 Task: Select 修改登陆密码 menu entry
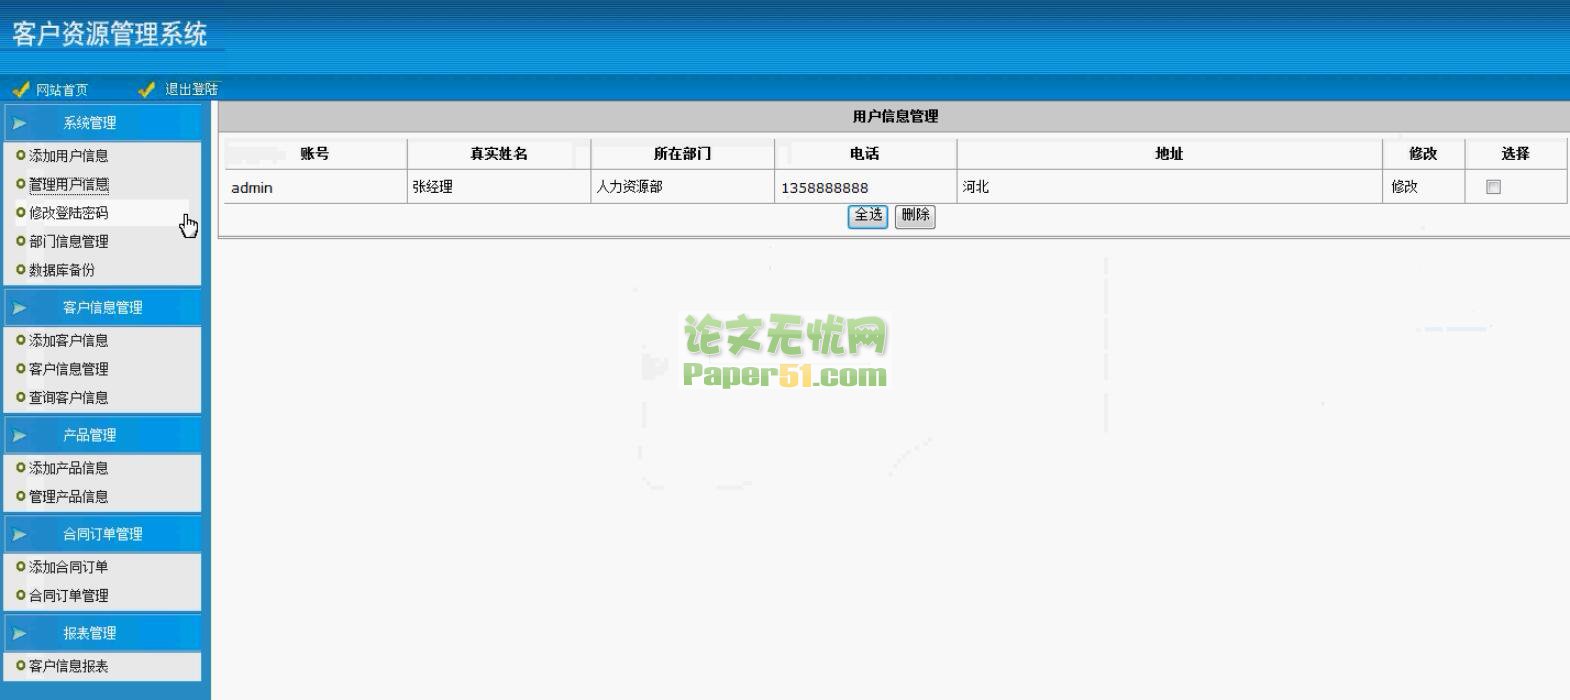pos(68,213)
